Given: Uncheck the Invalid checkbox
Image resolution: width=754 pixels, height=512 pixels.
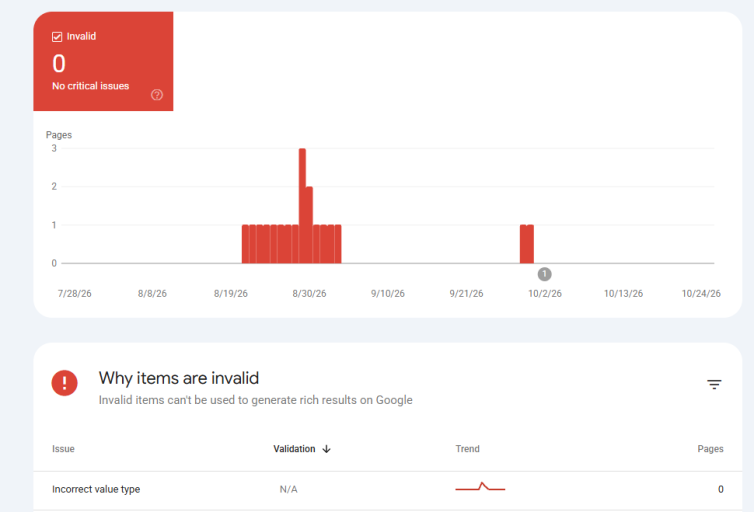Looking at the screenshot, I should pos(57,37).
